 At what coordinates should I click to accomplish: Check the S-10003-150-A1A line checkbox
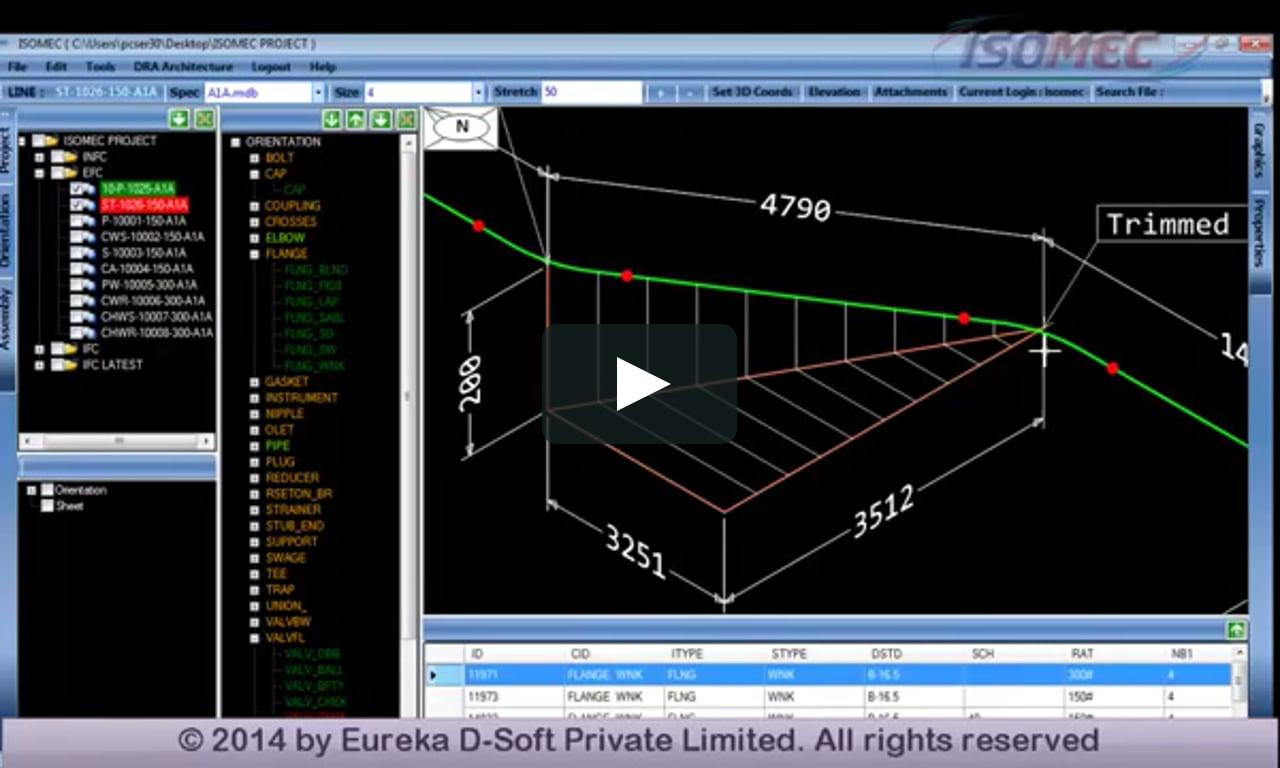78,253
